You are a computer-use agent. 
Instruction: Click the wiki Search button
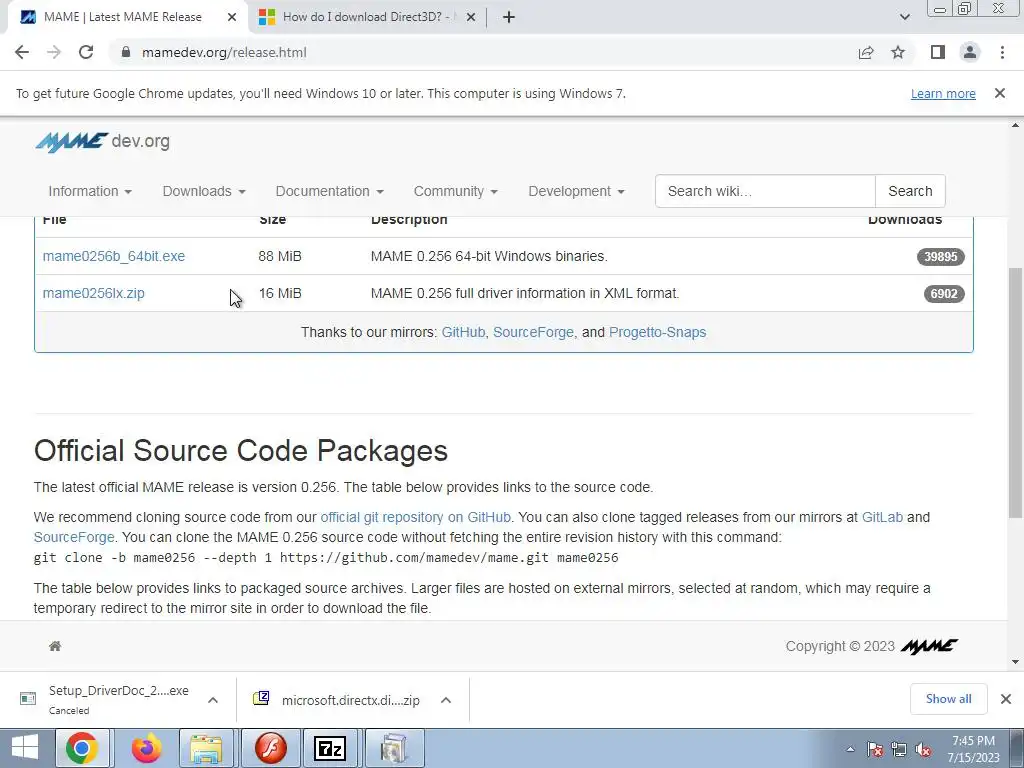click(x=910, y=191)
